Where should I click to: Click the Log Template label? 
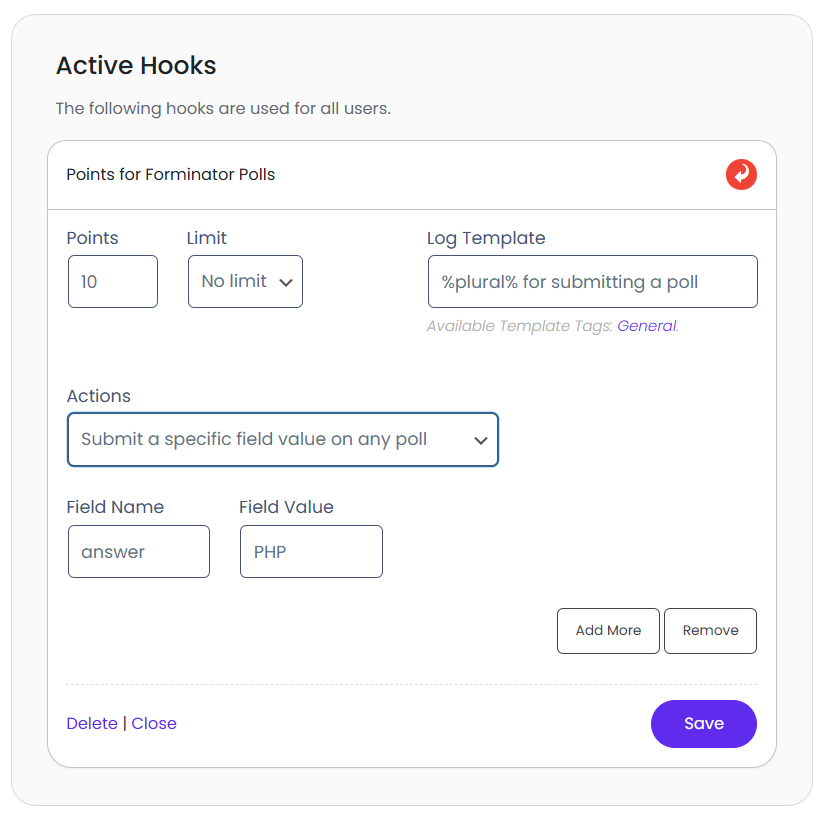(x=486, y=238)
